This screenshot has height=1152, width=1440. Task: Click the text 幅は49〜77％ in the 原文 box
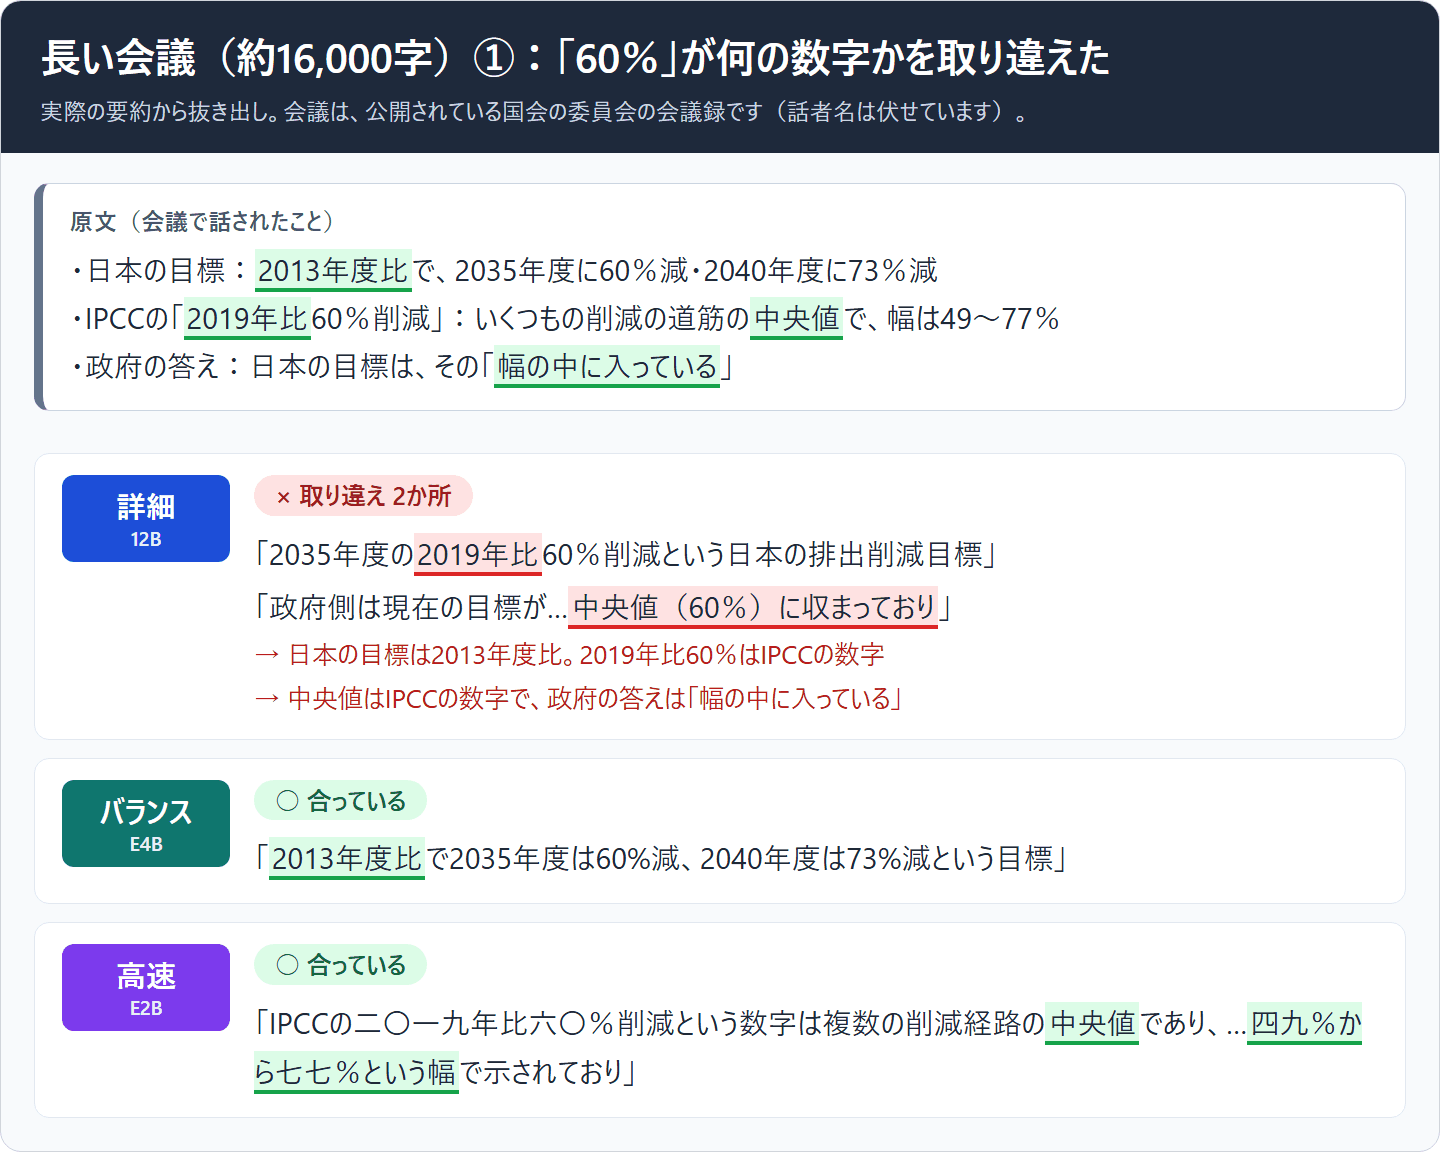point(974,319)
